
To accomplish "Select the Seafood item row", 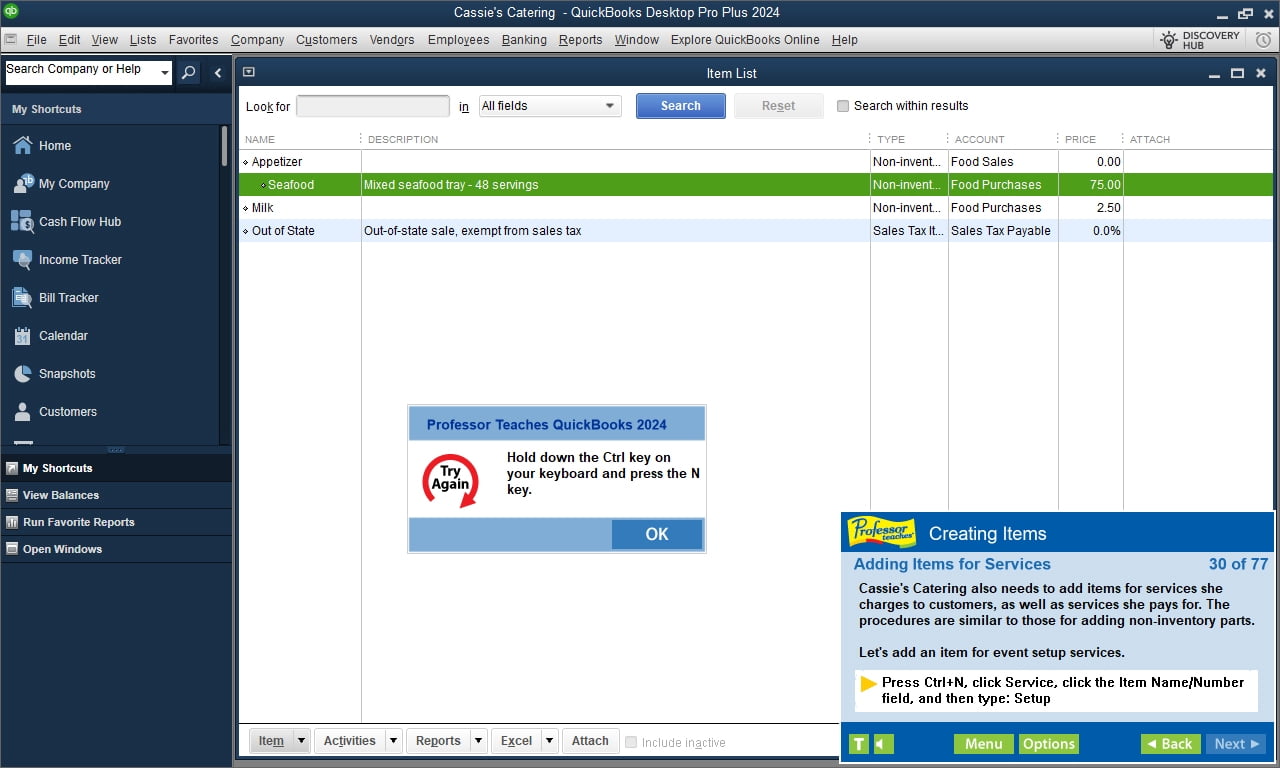I will point(756,185).
